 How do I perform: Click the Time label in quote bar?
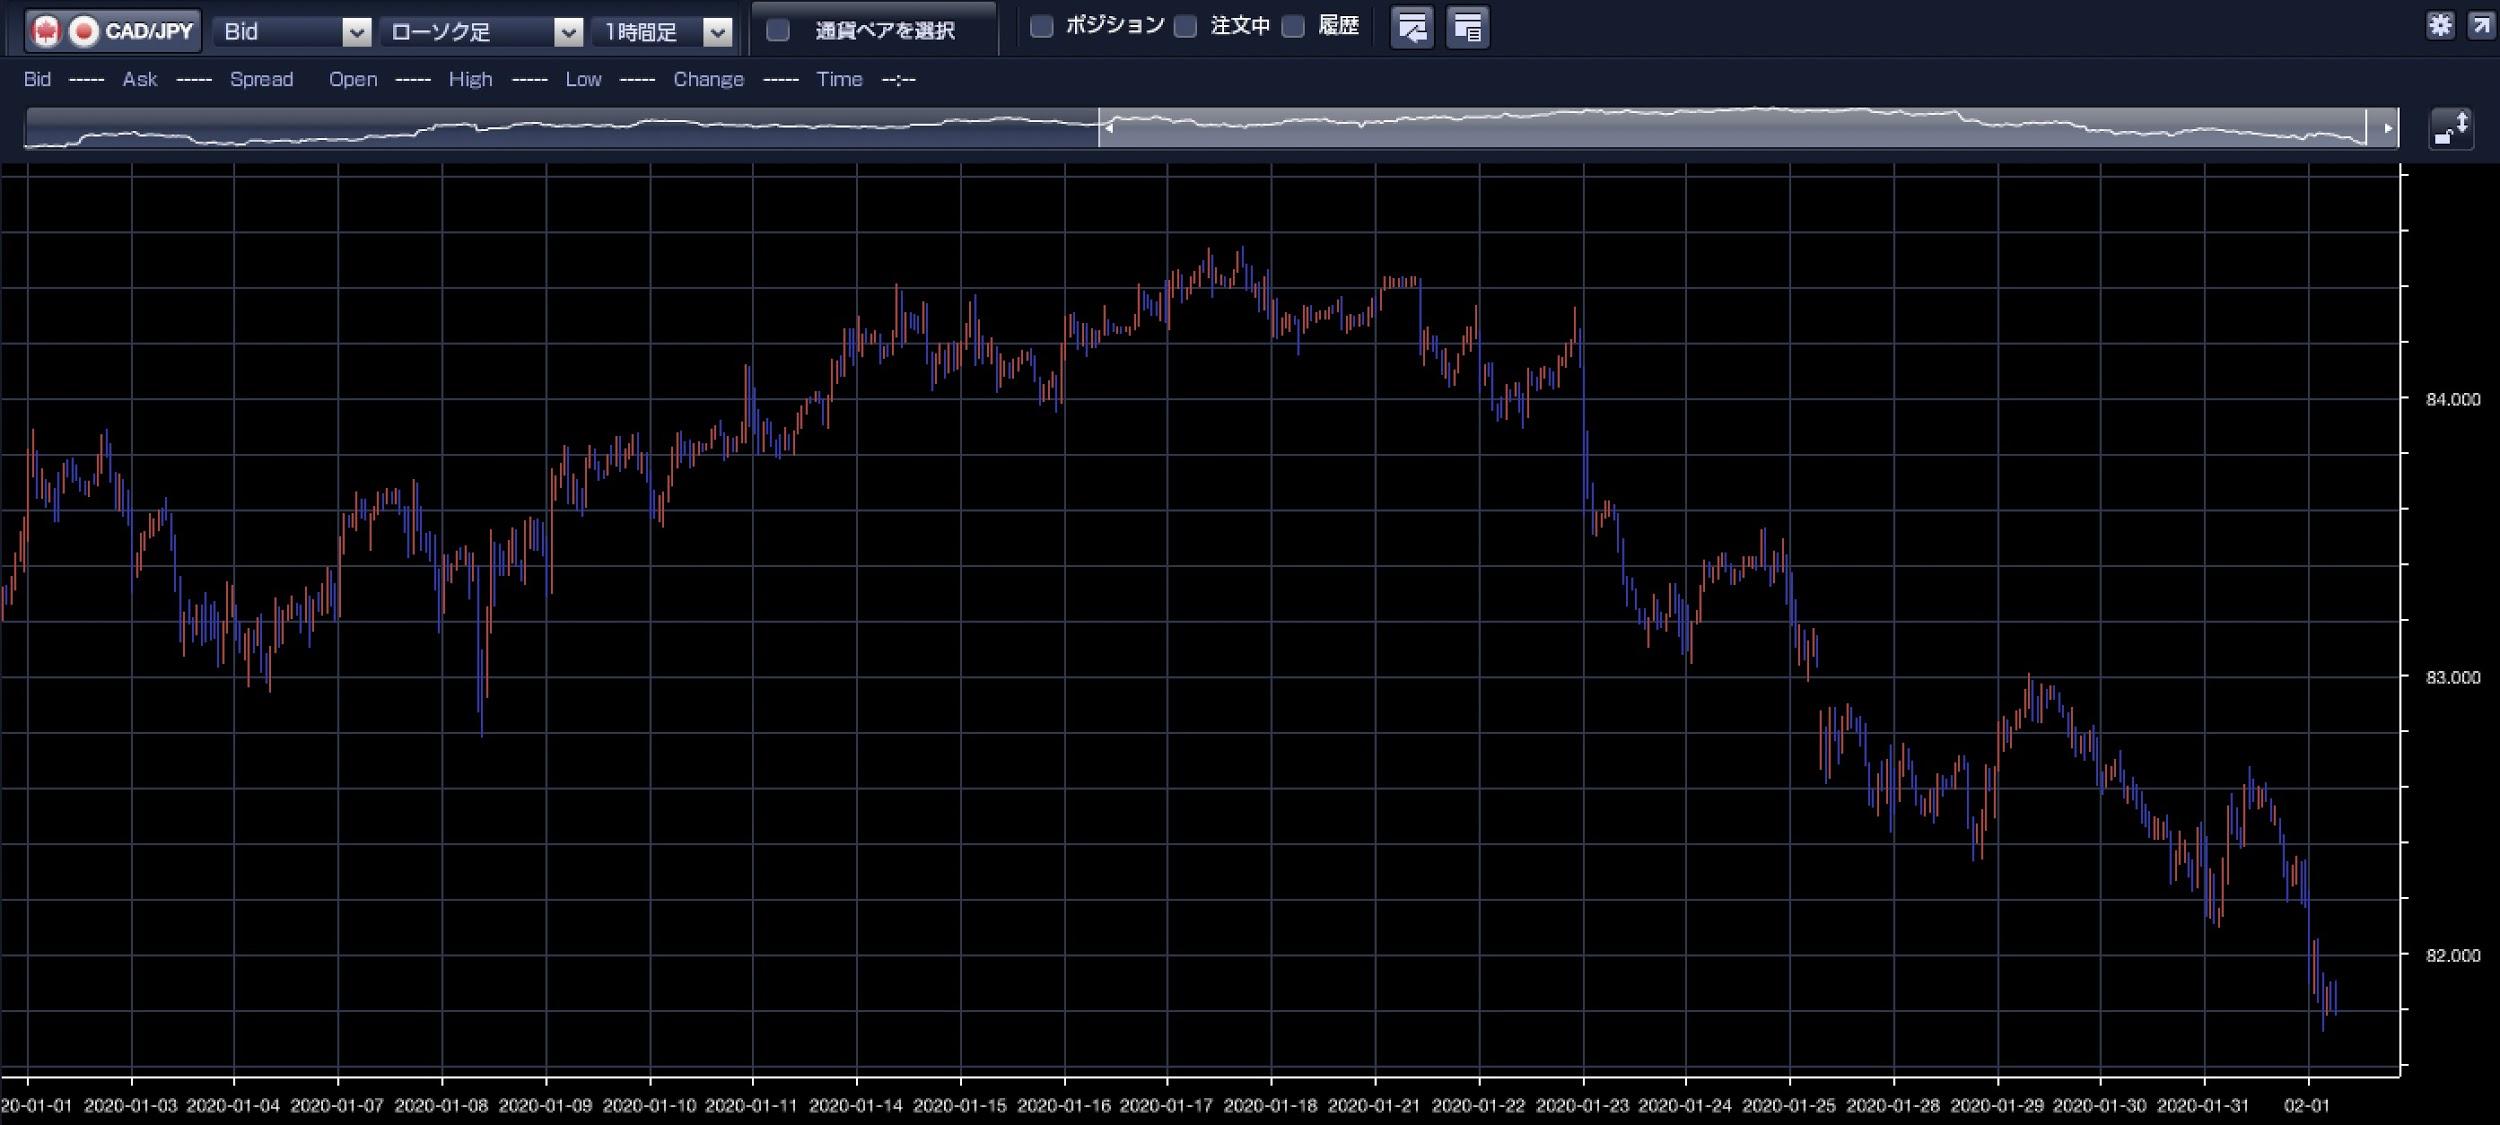tap(839, 79)
